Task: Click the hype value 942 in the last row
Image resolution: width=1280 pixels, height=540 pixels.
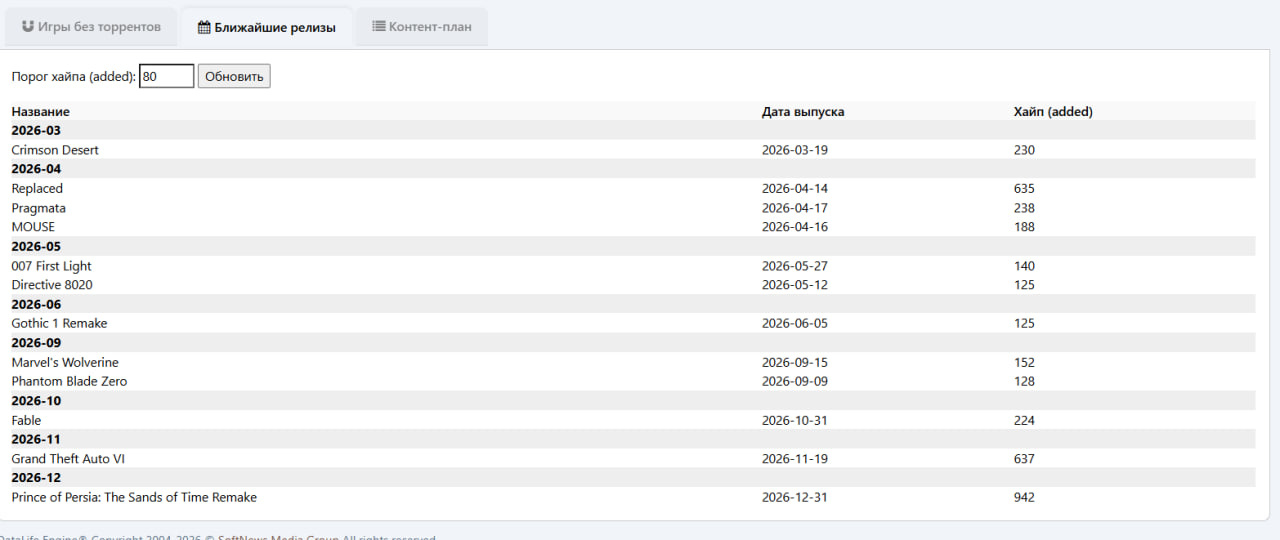Action: click(x=1024, y=497)
